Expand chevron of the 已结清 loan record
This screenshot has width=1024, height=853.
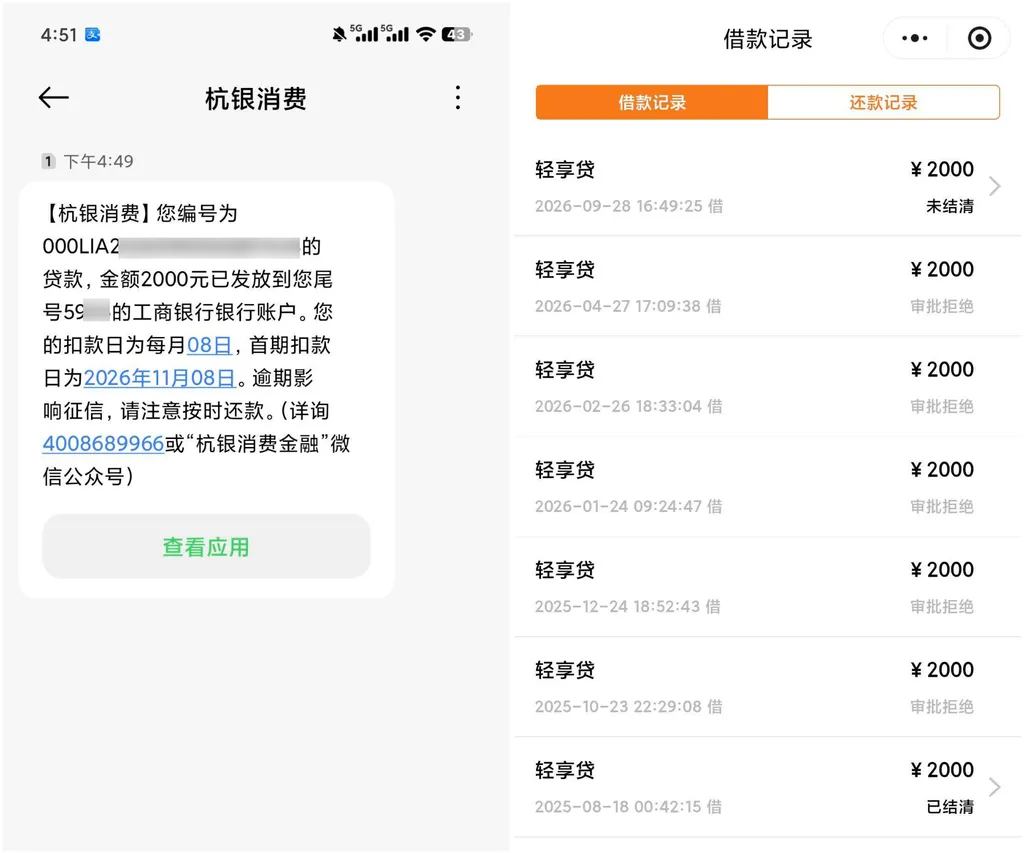(995, 787)
